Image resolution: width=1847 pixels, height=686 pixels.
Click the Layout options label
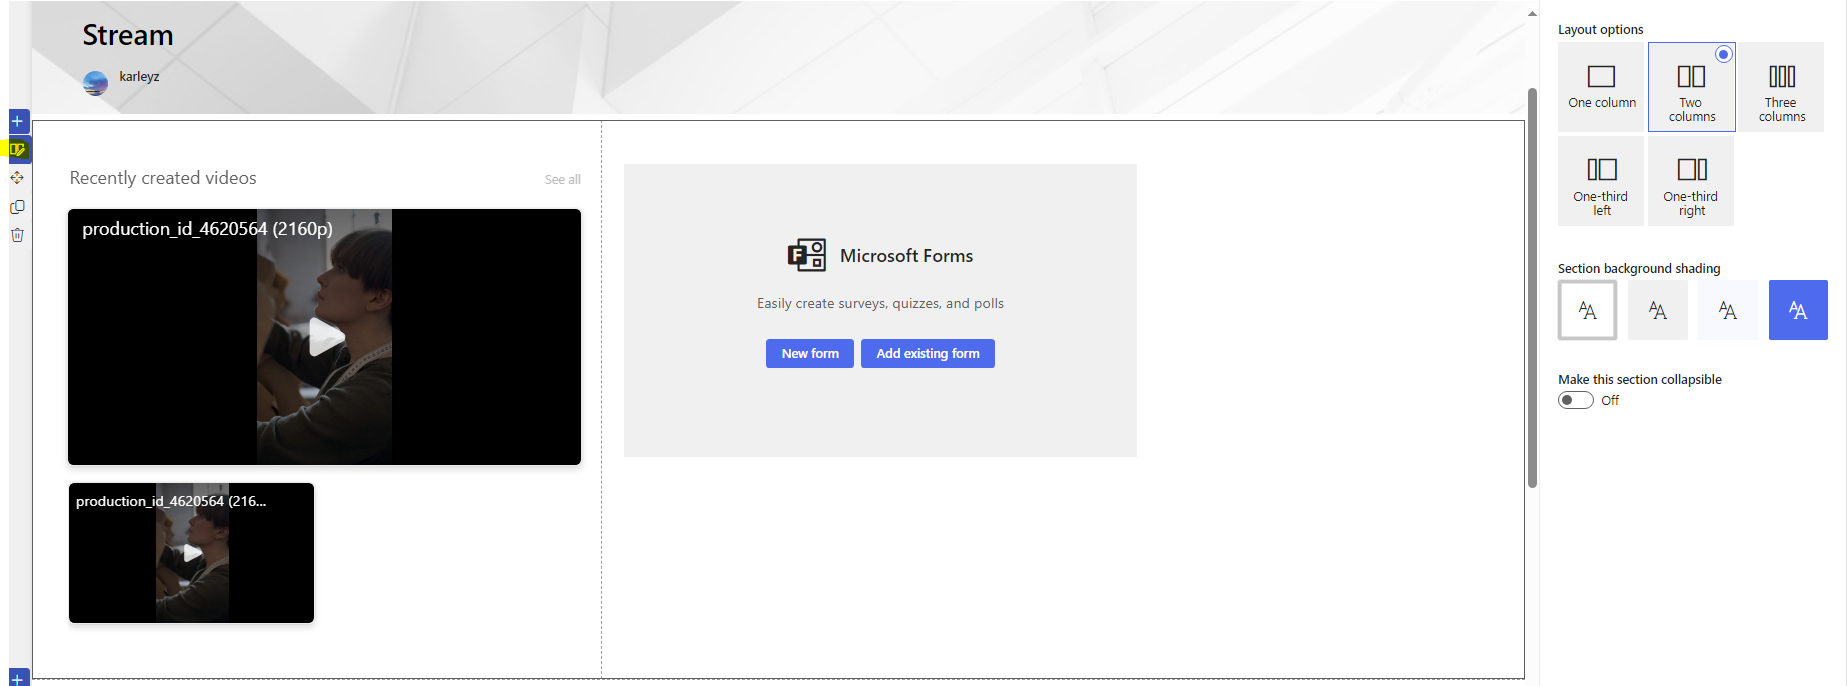click(x=1600, y=30)
